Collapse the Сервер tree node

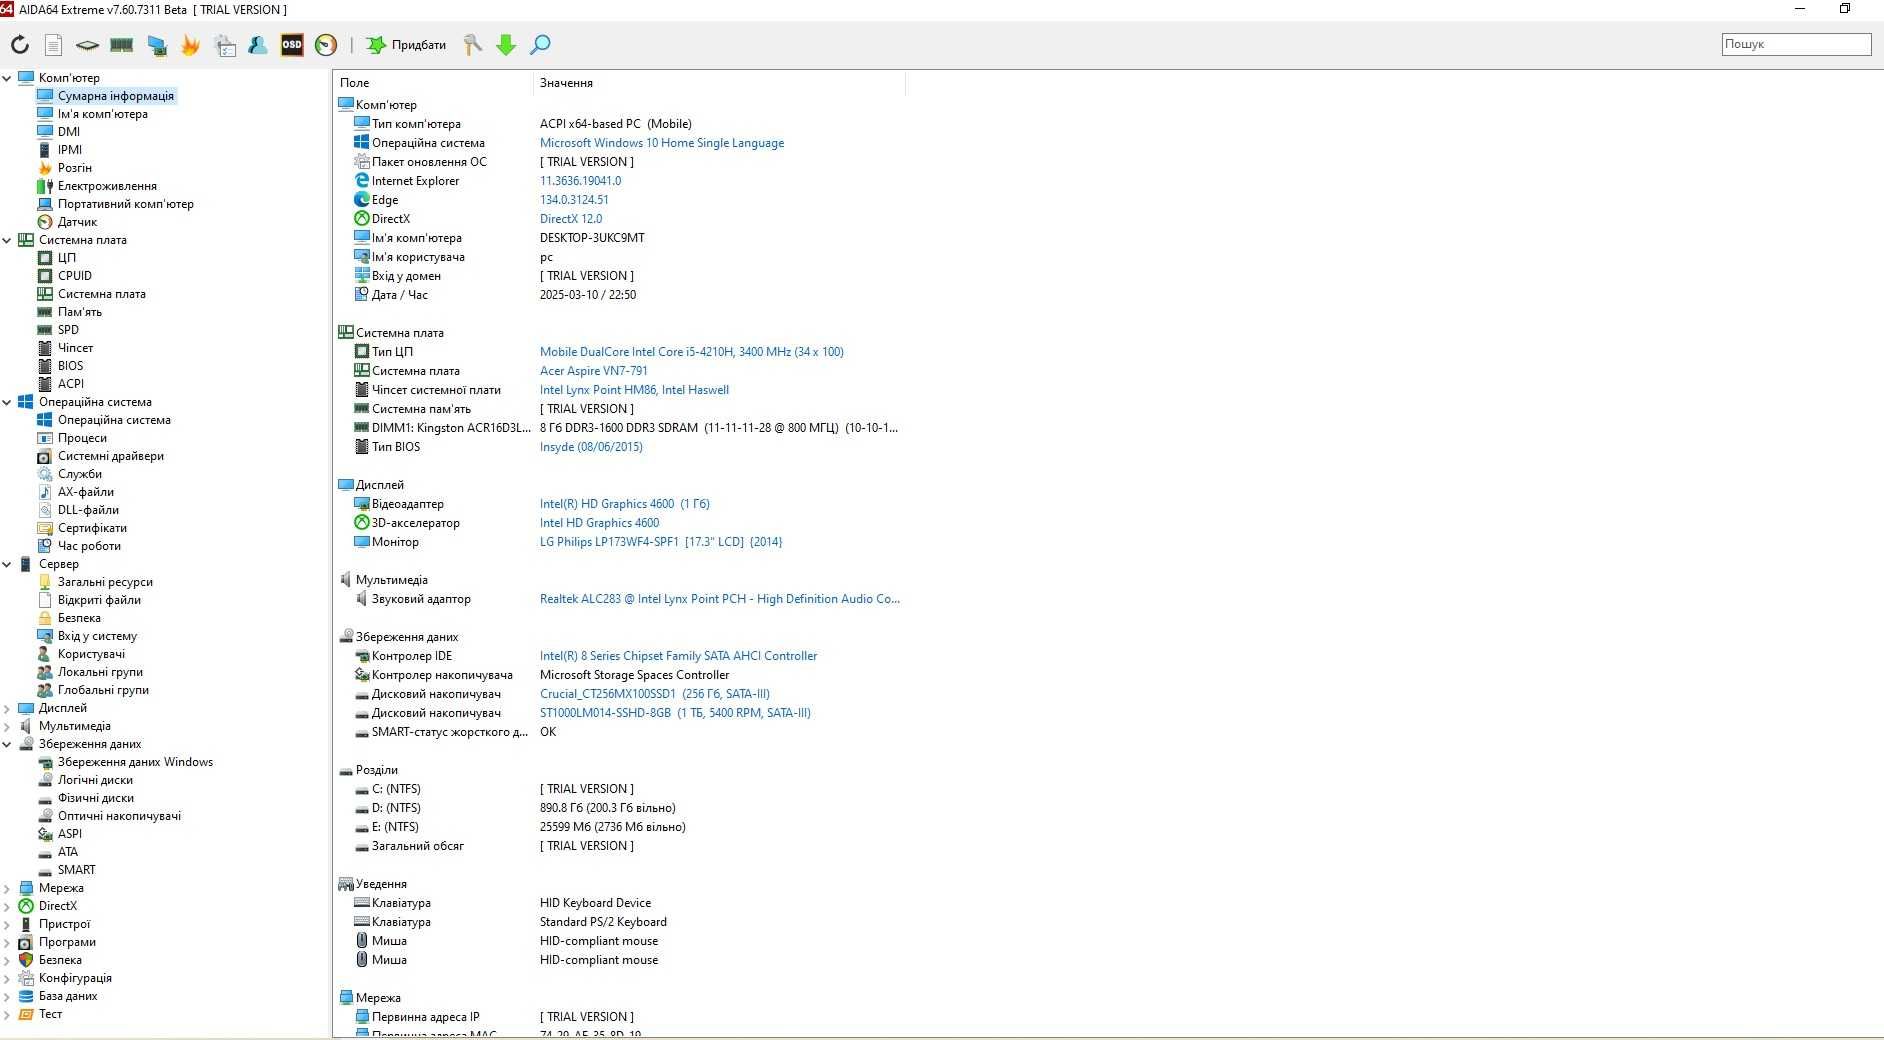(x=7, y=564)
